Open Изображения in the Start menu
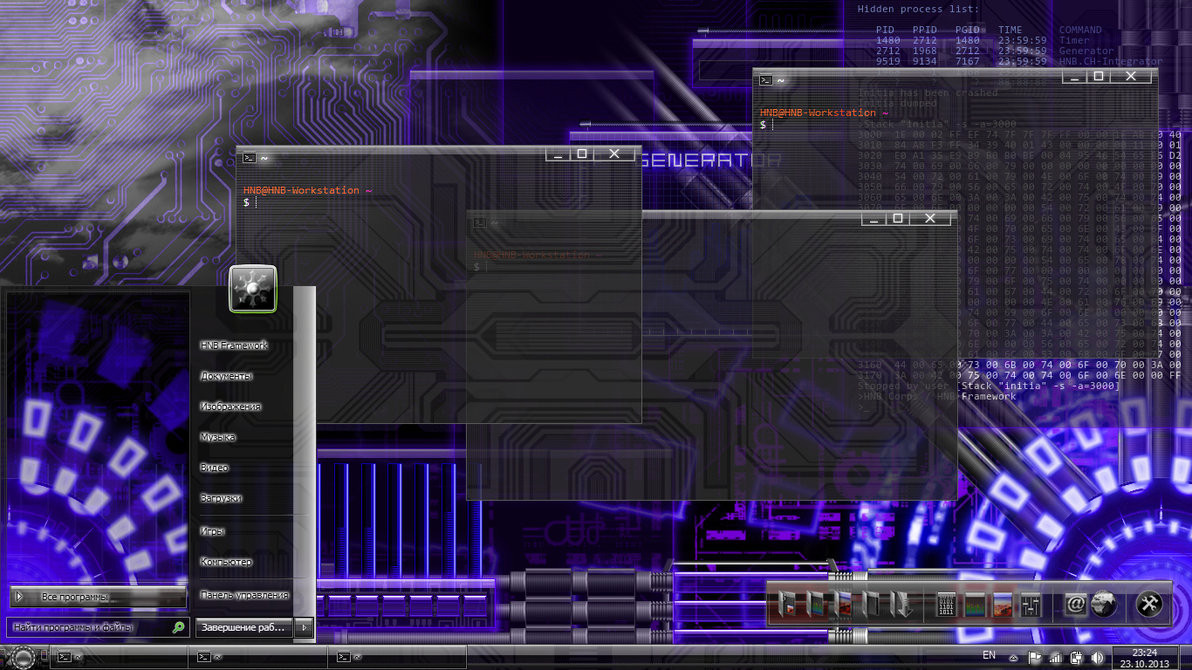1192x670 pixels. 230,406
